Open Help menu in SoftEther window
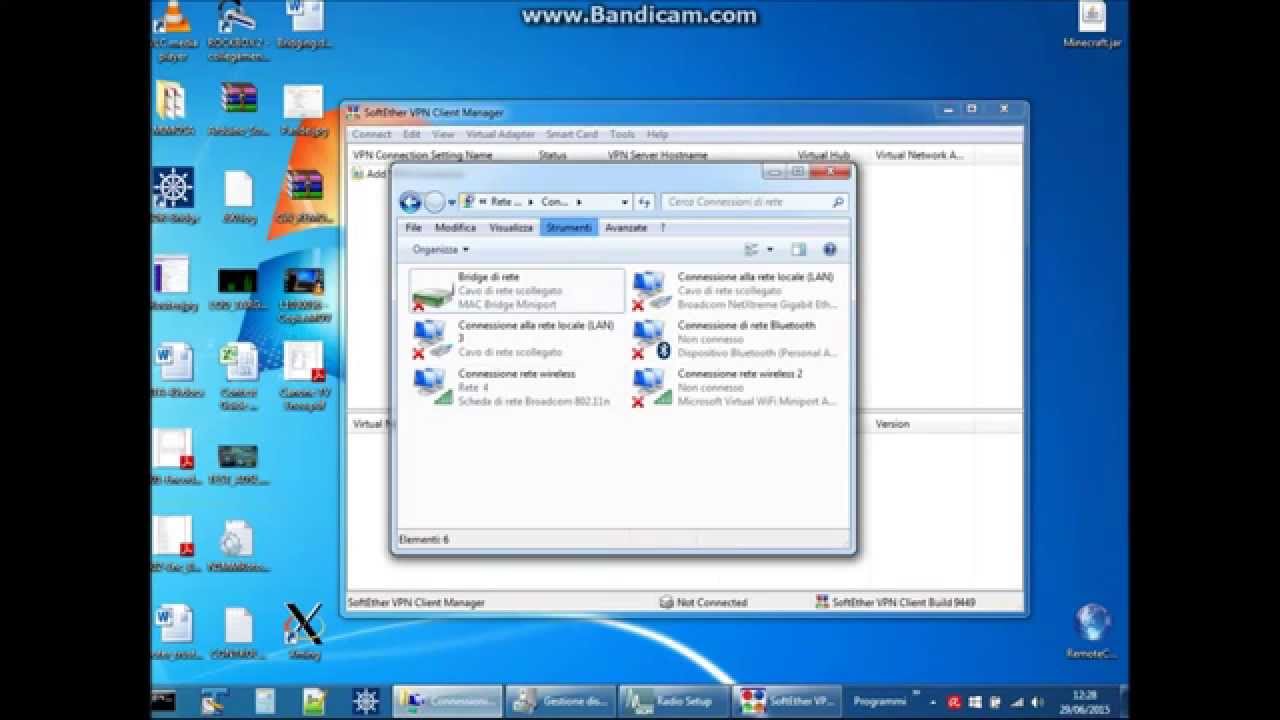1280x720 pixels. [x=657, y=134]
